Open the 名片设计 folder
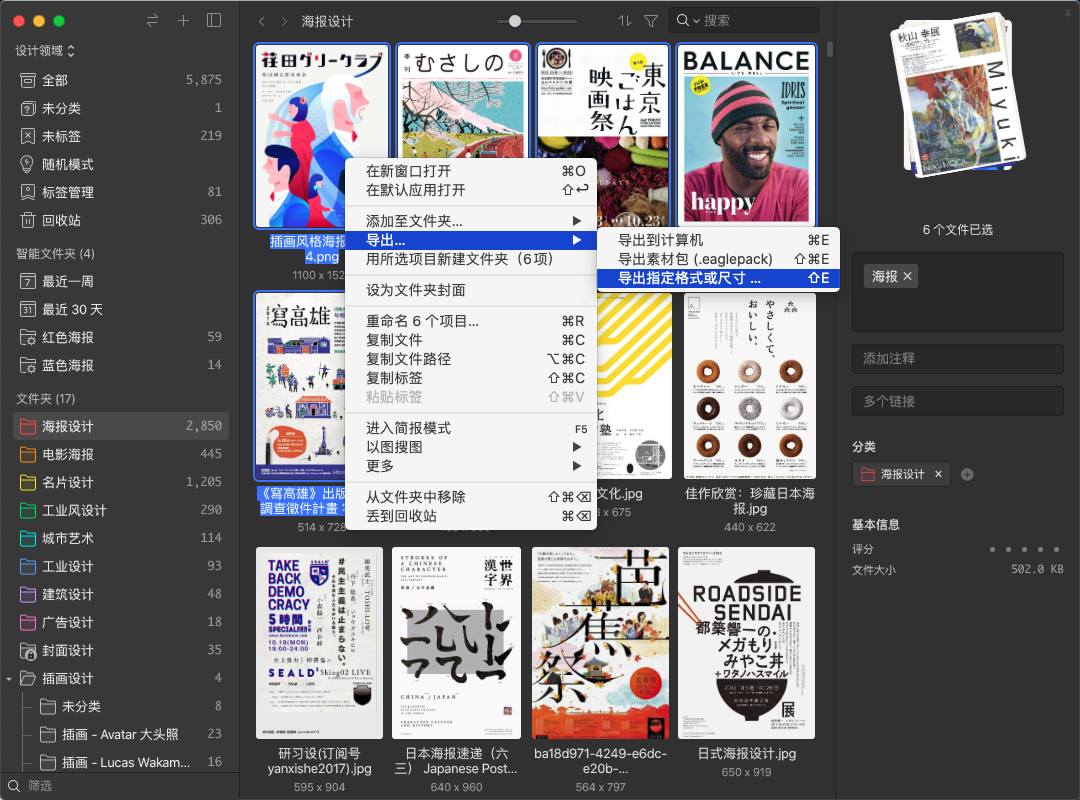Screen dimensions: 1080x800 (121, 482)
